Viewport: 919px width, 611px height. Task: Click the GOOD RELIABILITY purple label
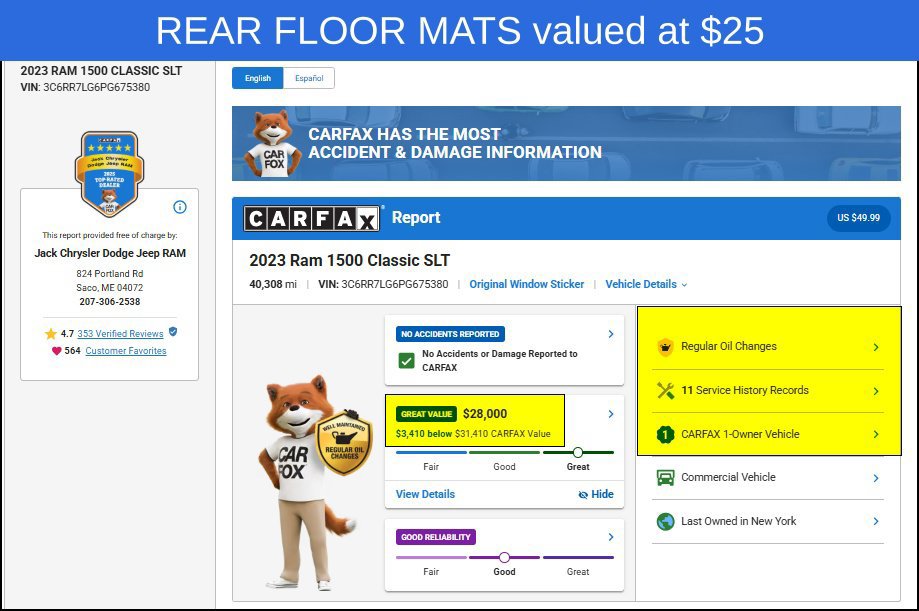pos(435,537)
